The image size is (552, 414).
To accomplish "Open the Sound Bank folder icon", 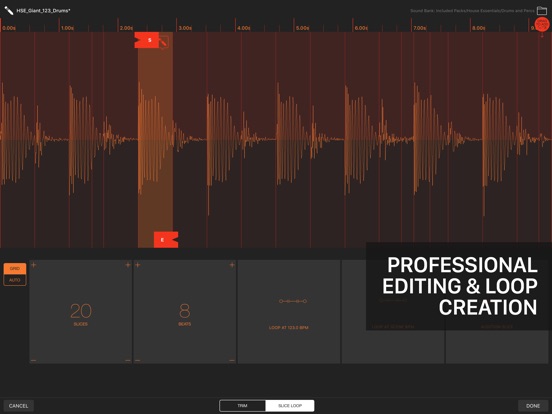I will (x=542, y=11).
